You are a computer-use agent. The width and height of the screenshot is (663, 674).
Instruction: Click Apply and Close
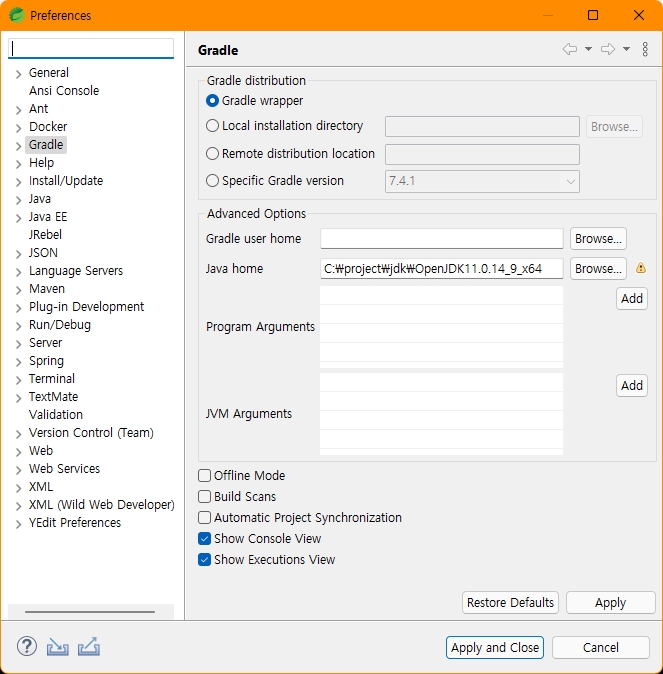[x=495, y=647]
